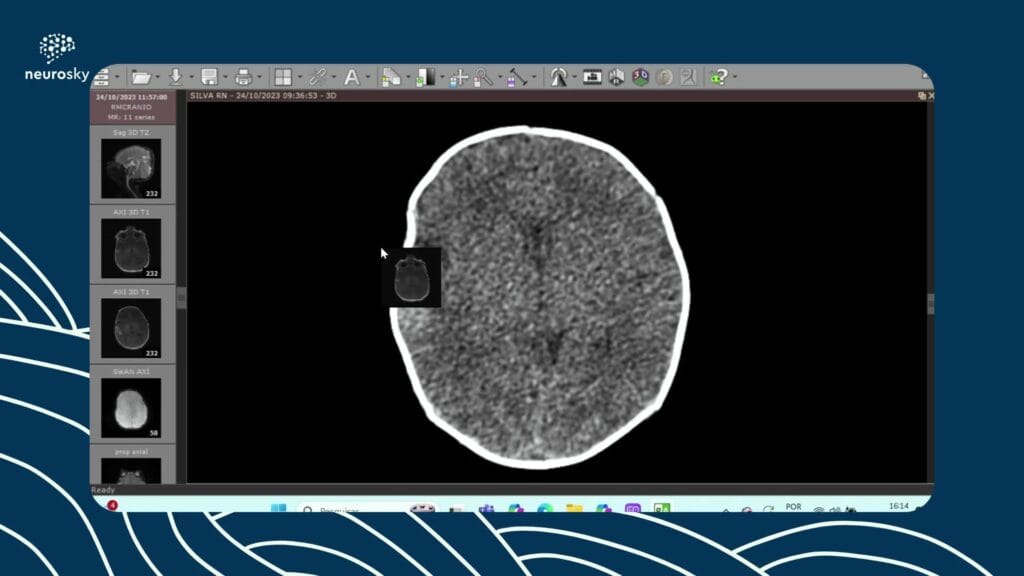Open the Sag 3D T2 series thumbnail
The height and width of the screenshot is (576, 1024).
tap(131, 168)
